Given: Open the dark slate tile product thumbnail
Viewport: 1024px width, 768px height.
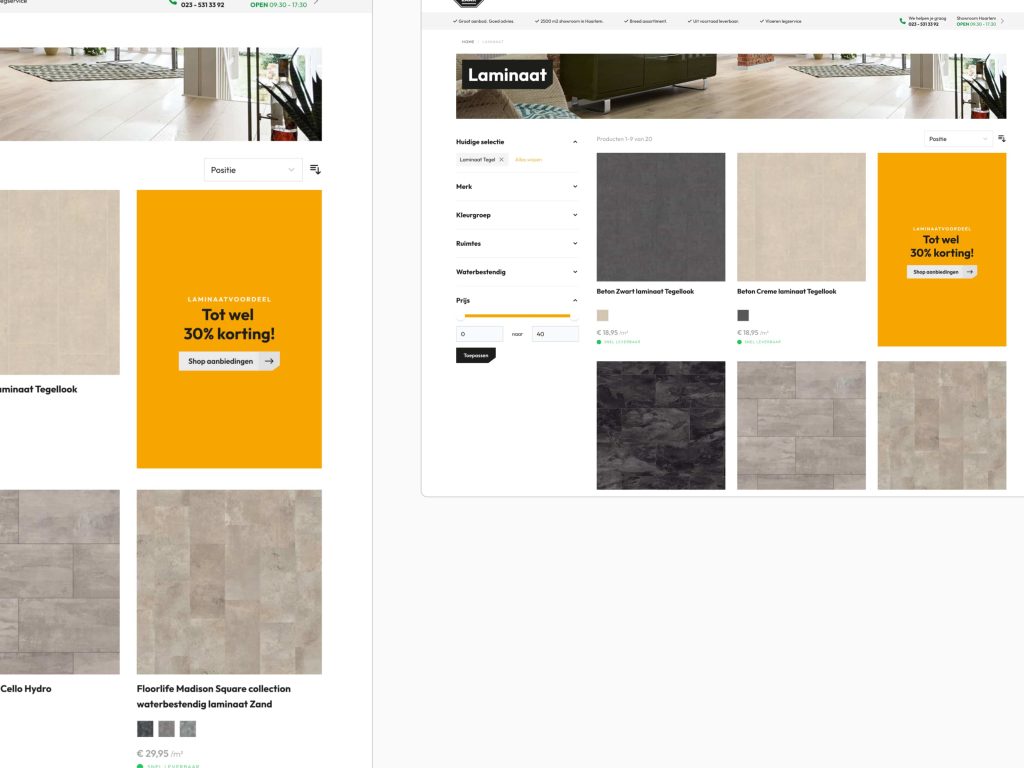Looking at the screenshot, I should (660, 425).
